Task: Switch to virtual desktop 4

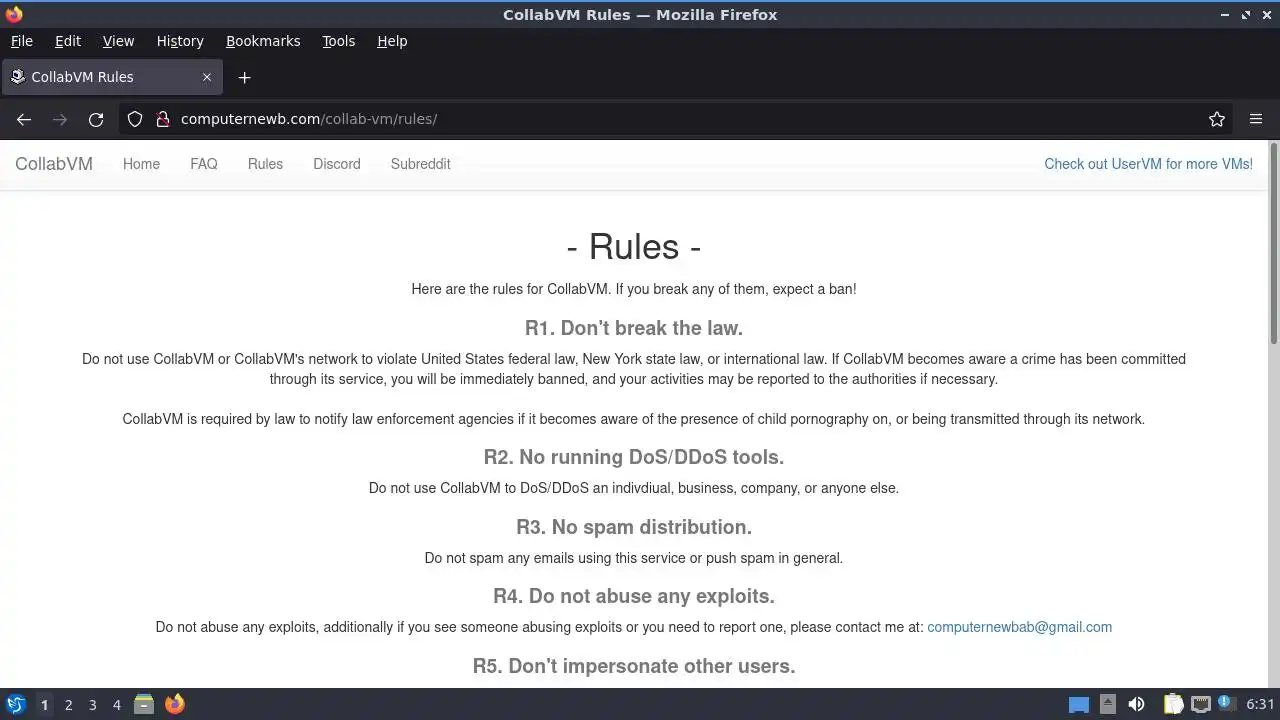Action: 116,704
